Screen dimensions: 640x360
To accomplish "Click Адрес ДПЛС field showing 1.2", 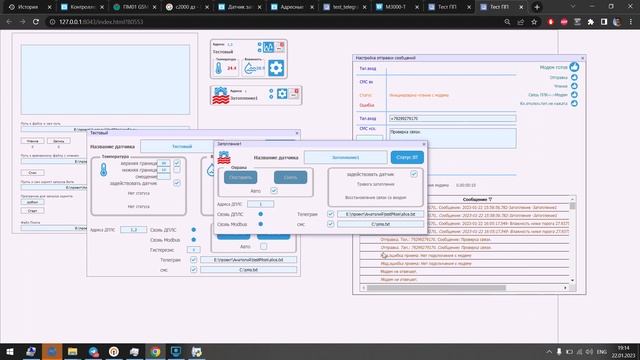I will (133, 230).
